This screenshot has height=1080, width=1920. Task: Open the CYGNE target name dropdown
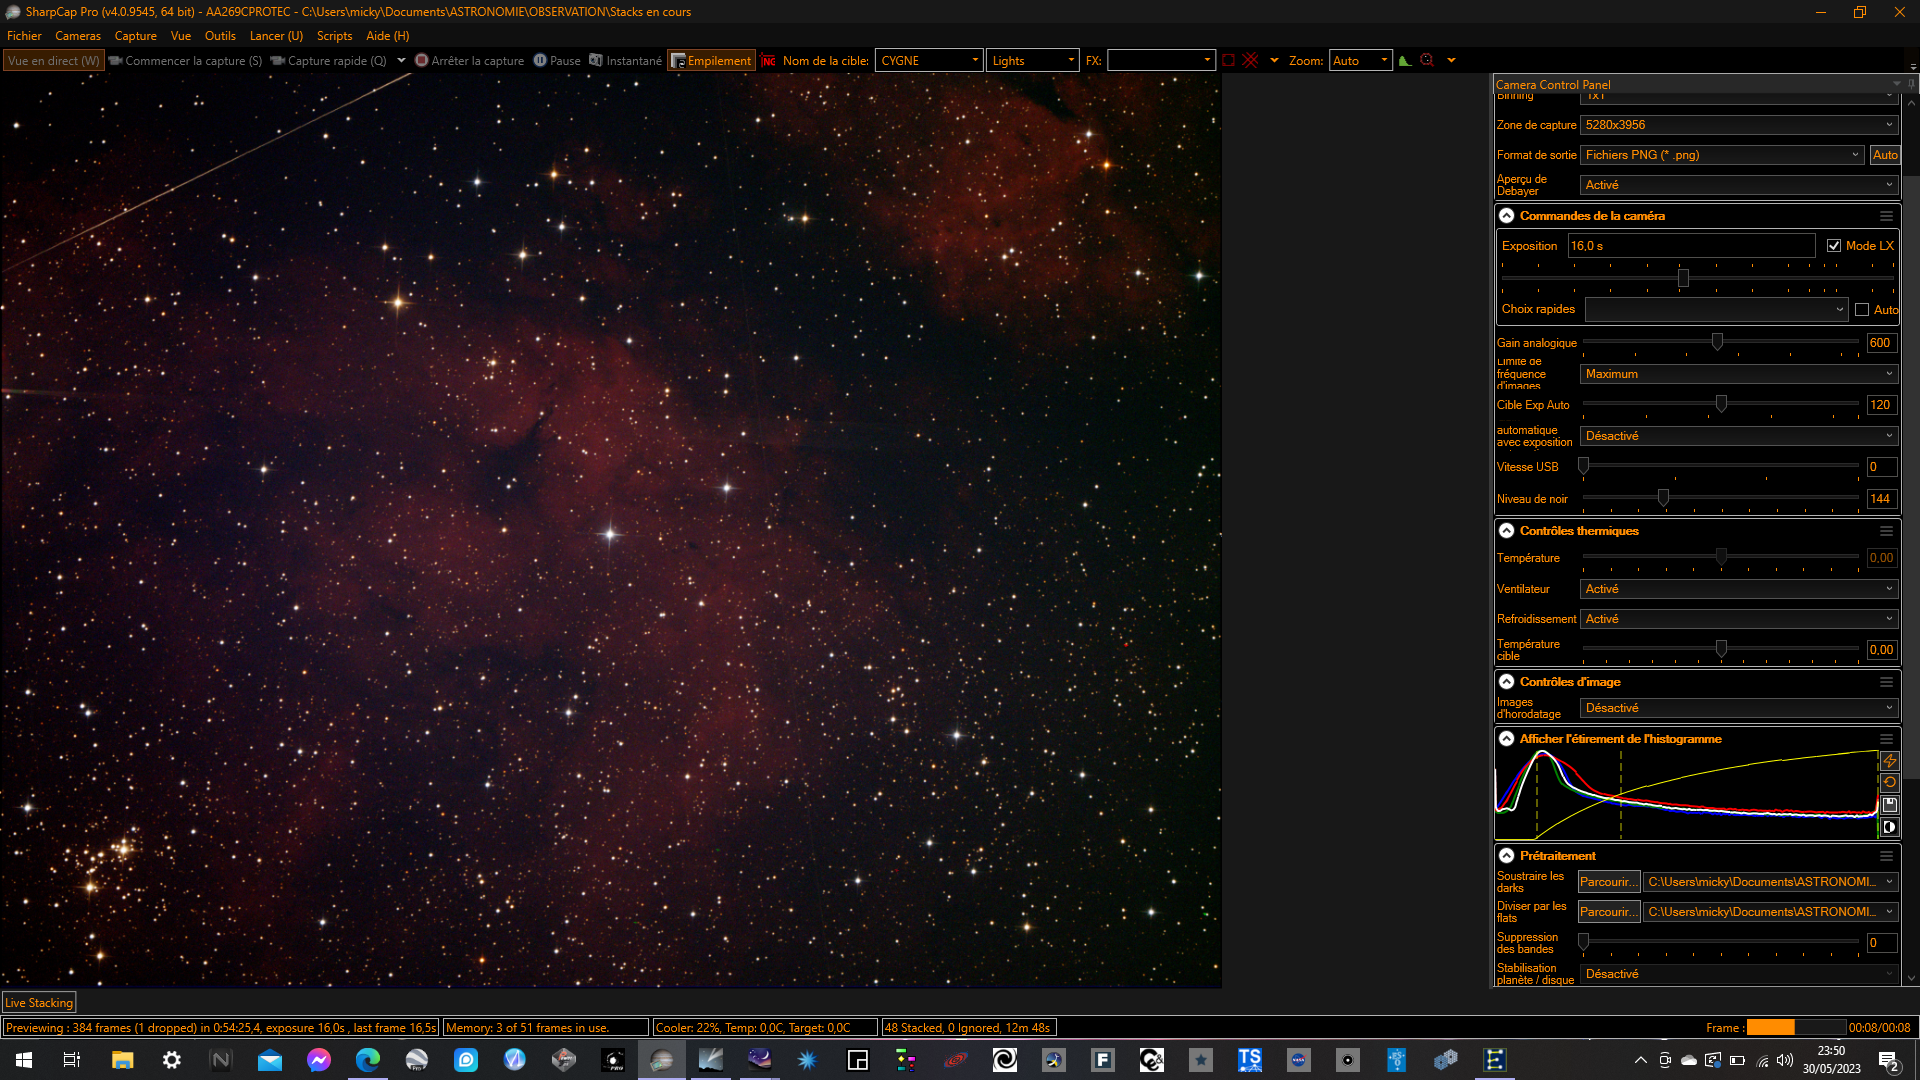tap(929, 61)
